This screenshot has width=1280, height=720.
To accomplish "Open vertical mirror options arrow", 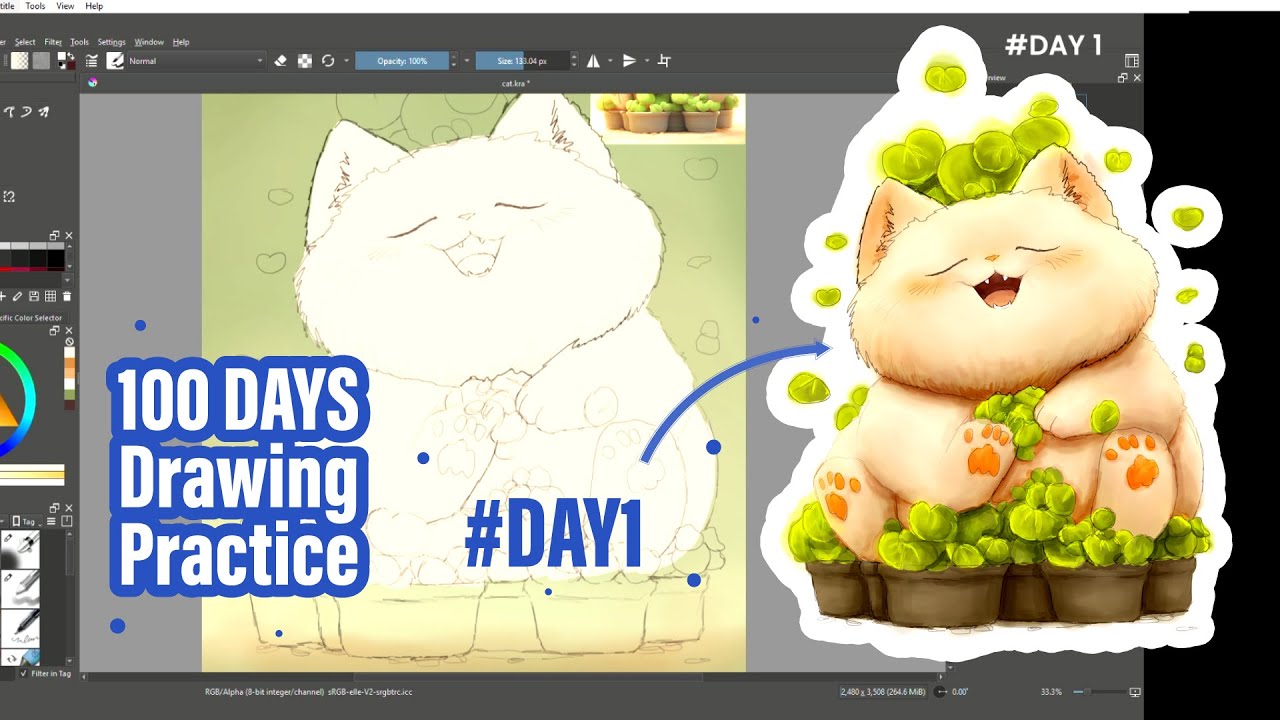I will tap(647, 61).
